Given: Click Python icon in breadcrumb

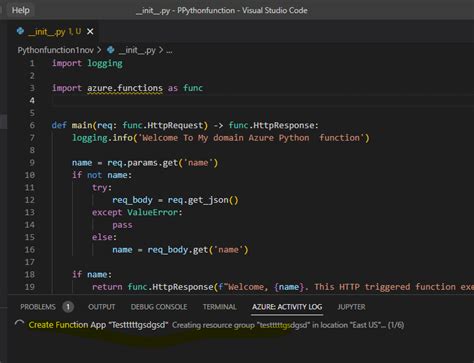Looking at the screenshot, I should [x=111, y=50].
